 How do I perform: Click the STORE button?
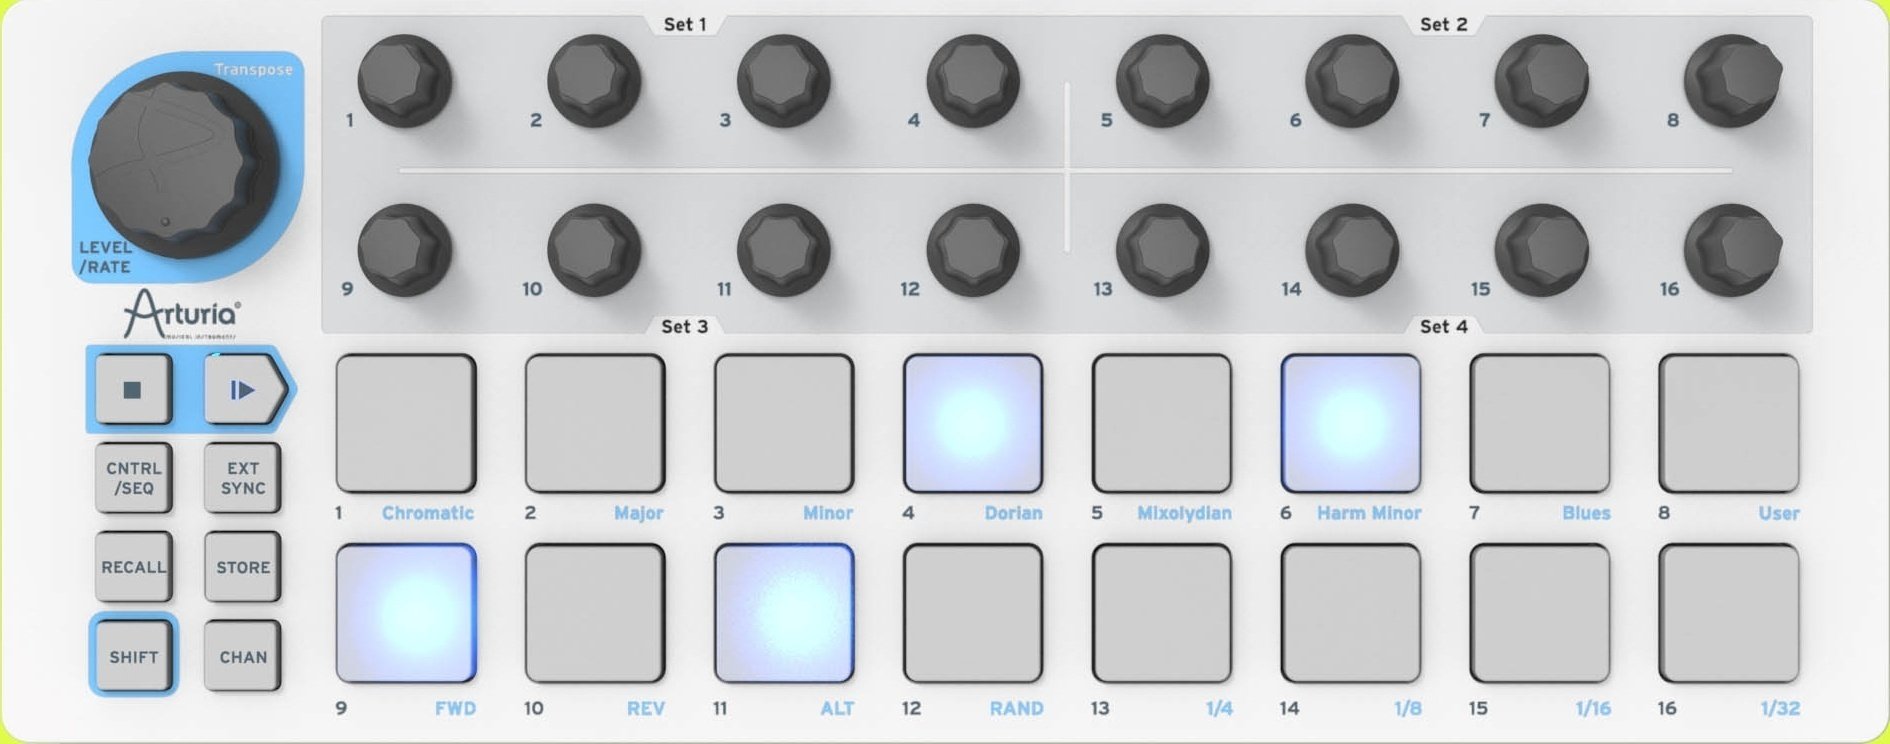243,567
